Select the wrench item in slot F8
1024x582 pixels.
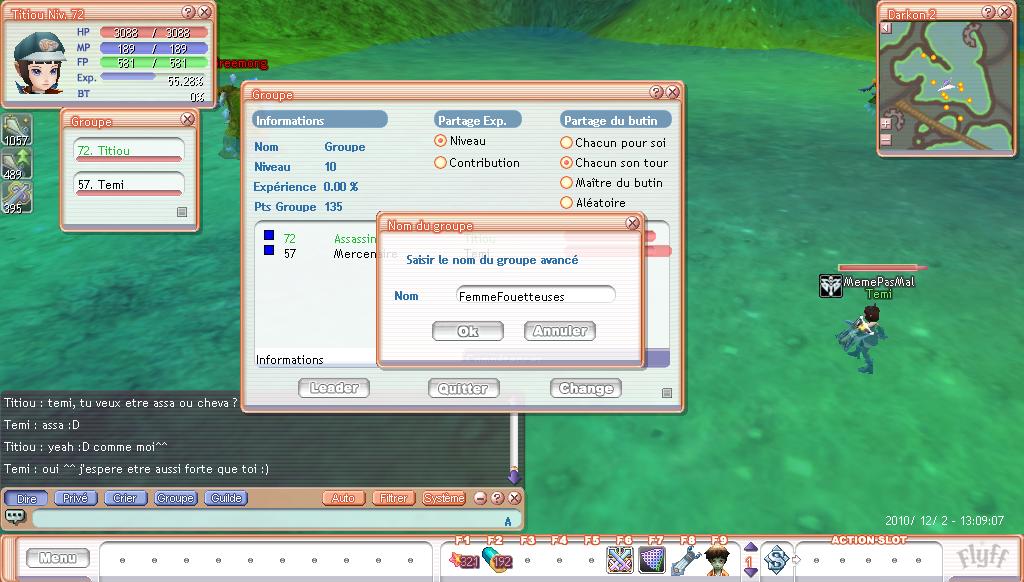(x=684, y=560)
